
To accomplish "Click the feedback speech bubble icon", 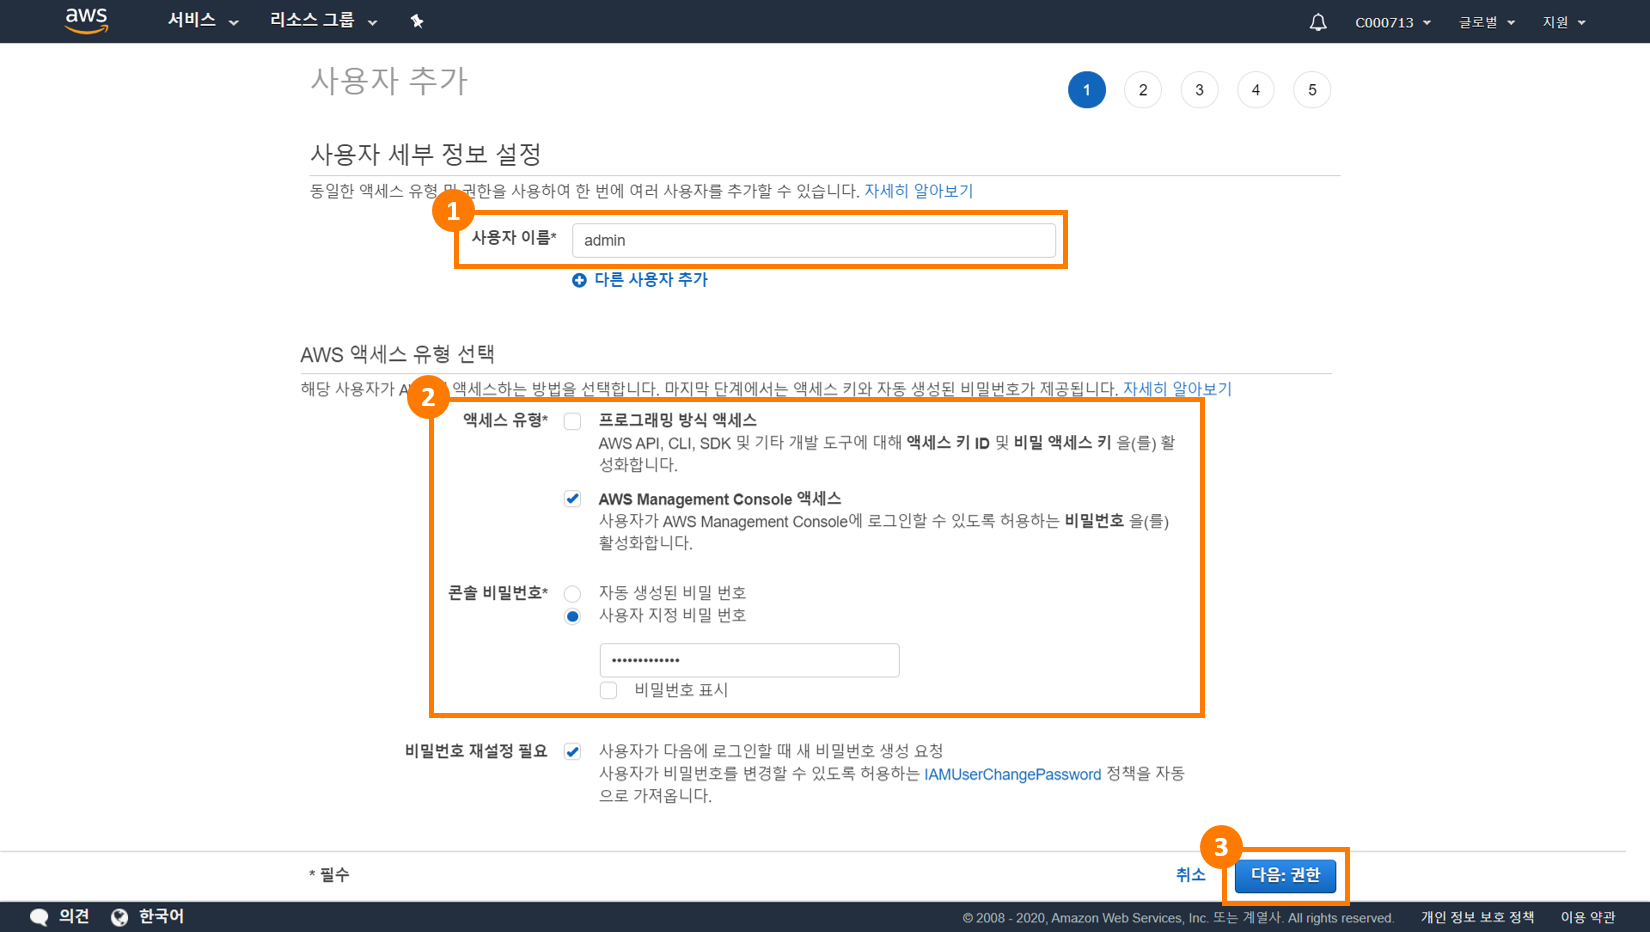I will [x=39, y=917].
